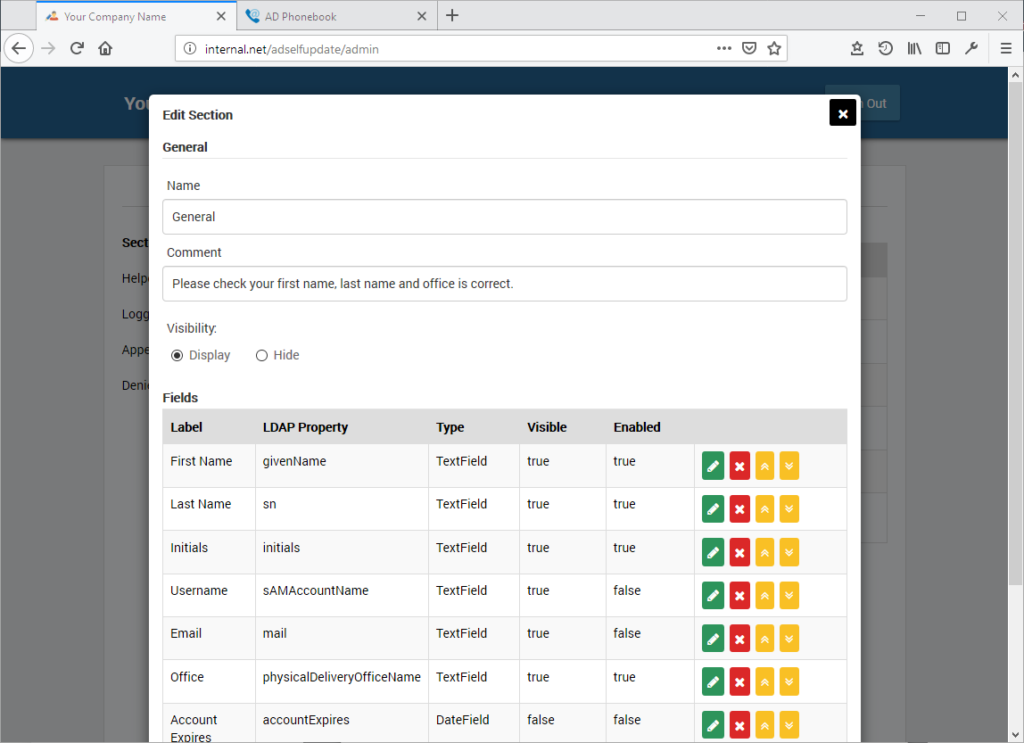Open the page actions menu
The height and width of the screenshot is (743, 1024).
(x=724, y=47)
